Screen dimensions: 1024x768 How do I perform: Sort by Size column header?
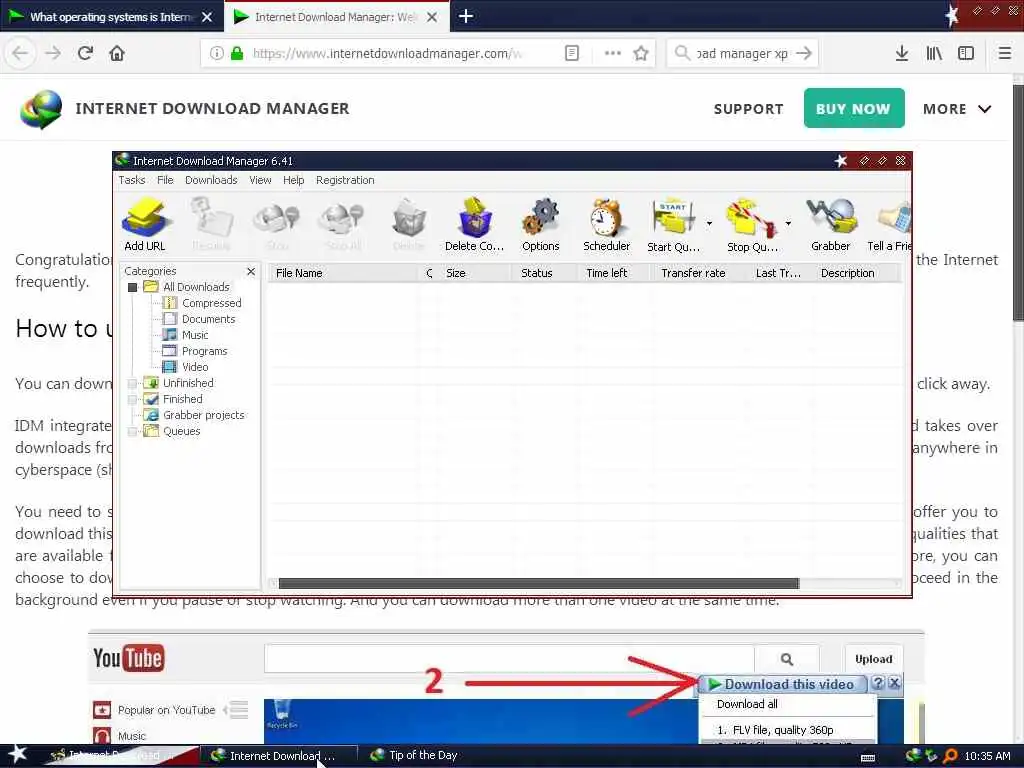click(x=475, y=273)
